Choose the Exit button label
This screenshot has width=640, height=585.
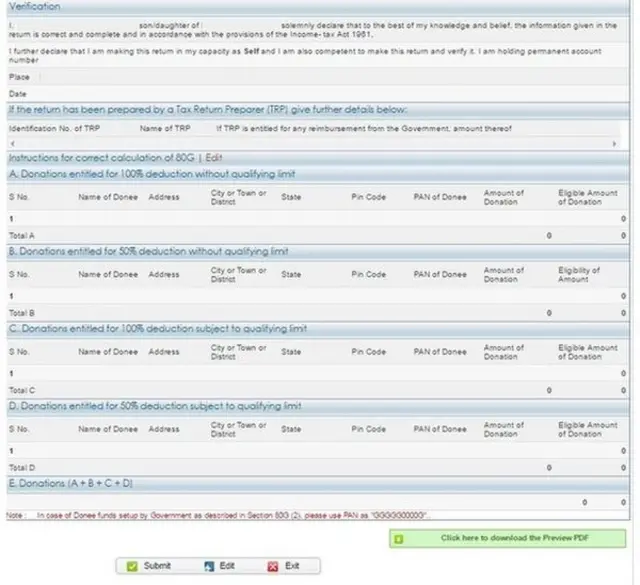(x=292, y=566)
